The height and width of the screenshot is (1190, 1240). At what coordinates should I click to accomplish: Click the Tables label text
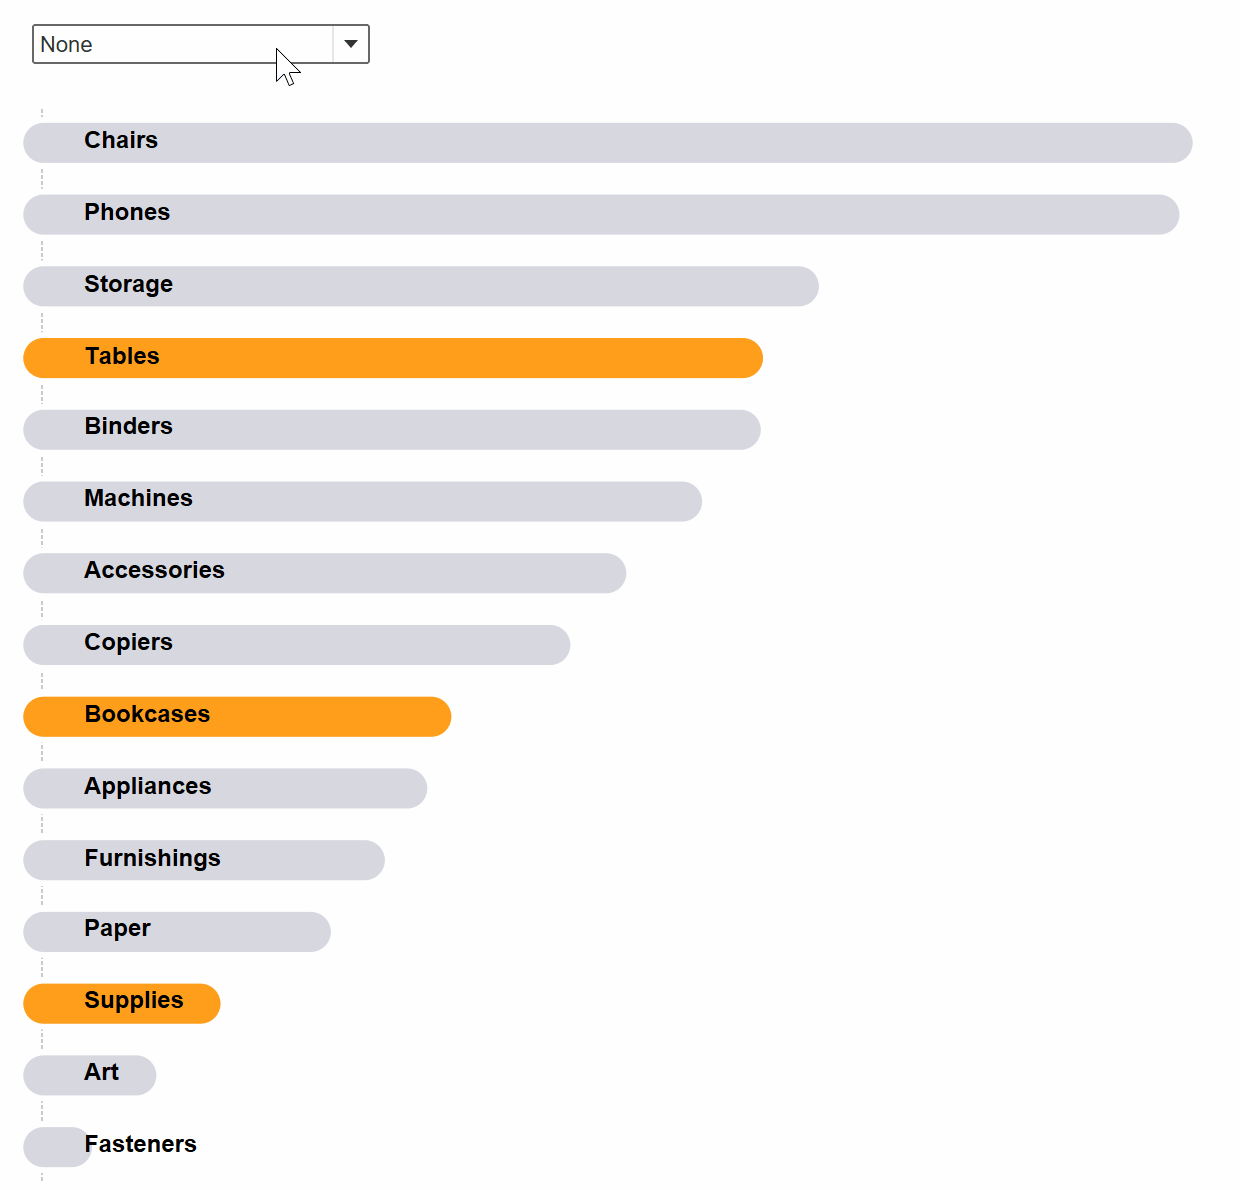pyautogui.click(x=122, y=357)
